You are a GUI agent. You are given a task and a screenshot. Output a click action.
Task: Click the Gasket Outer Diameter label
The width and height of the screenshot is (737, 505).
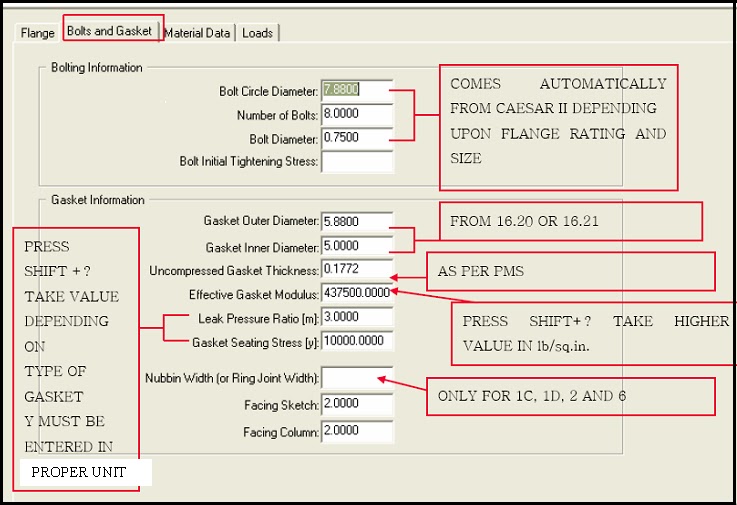pos(261,221)
